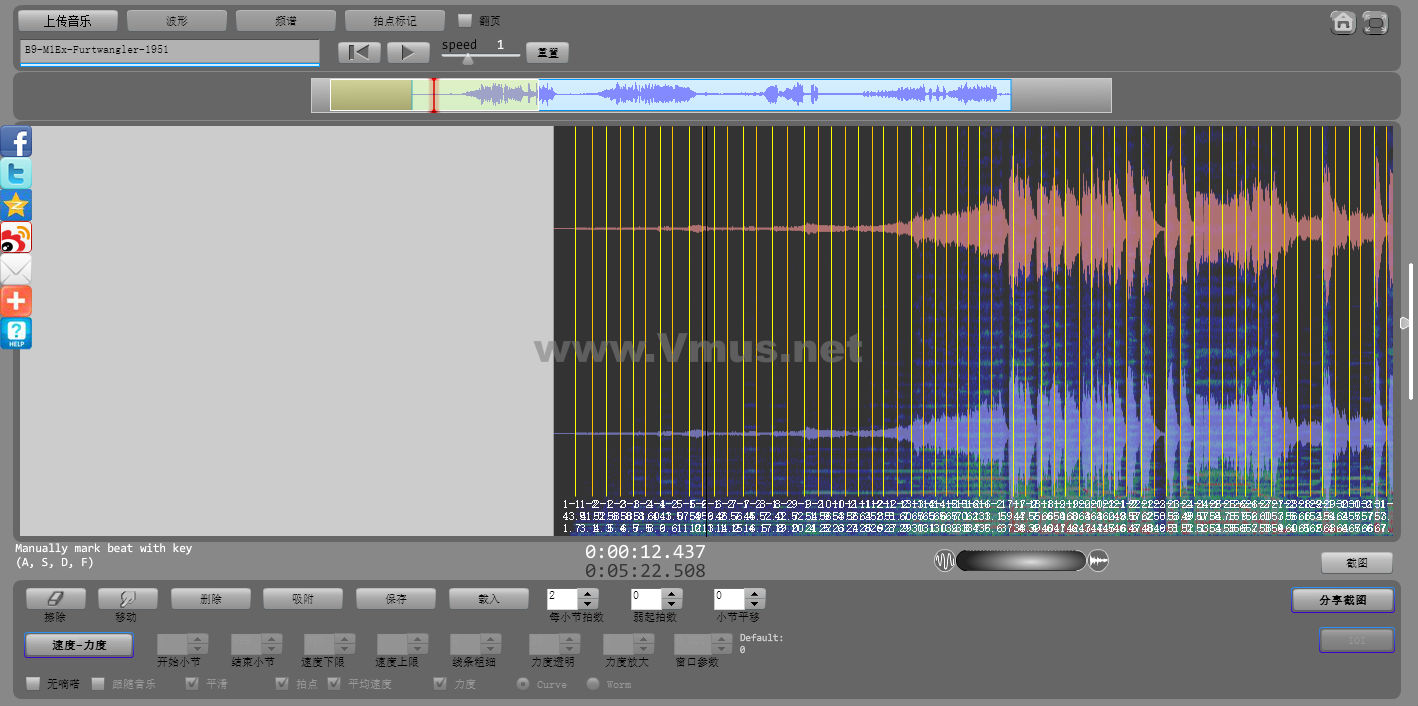
Task: Click the 力度放大 dynamics magnify stepper
Action: click(x=628, y=644)
